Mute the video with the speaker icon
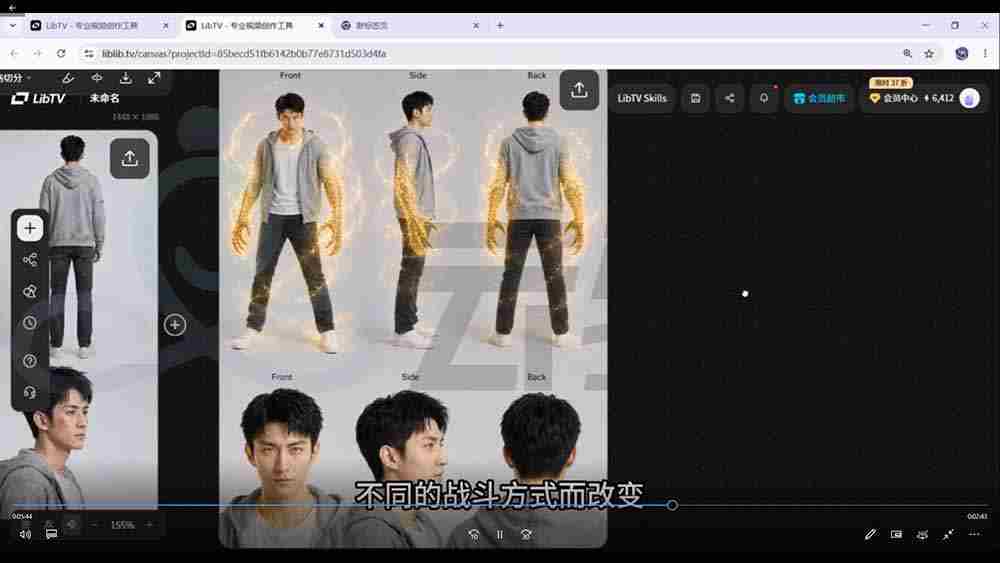This screenshot has height=563, width=1000. pos(25,534)
